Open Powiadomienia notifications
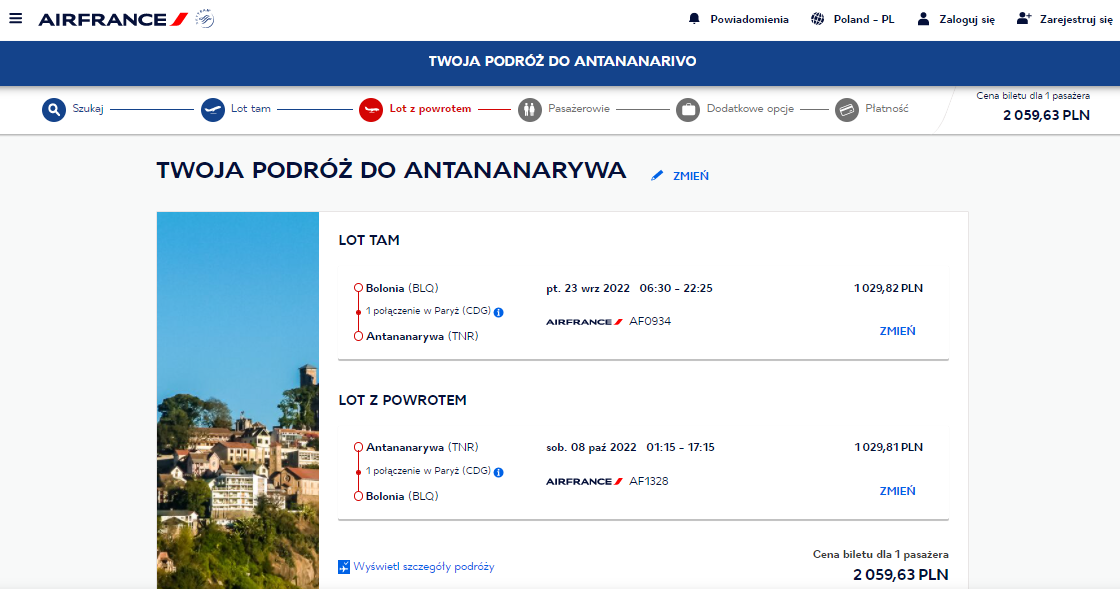 749,19
